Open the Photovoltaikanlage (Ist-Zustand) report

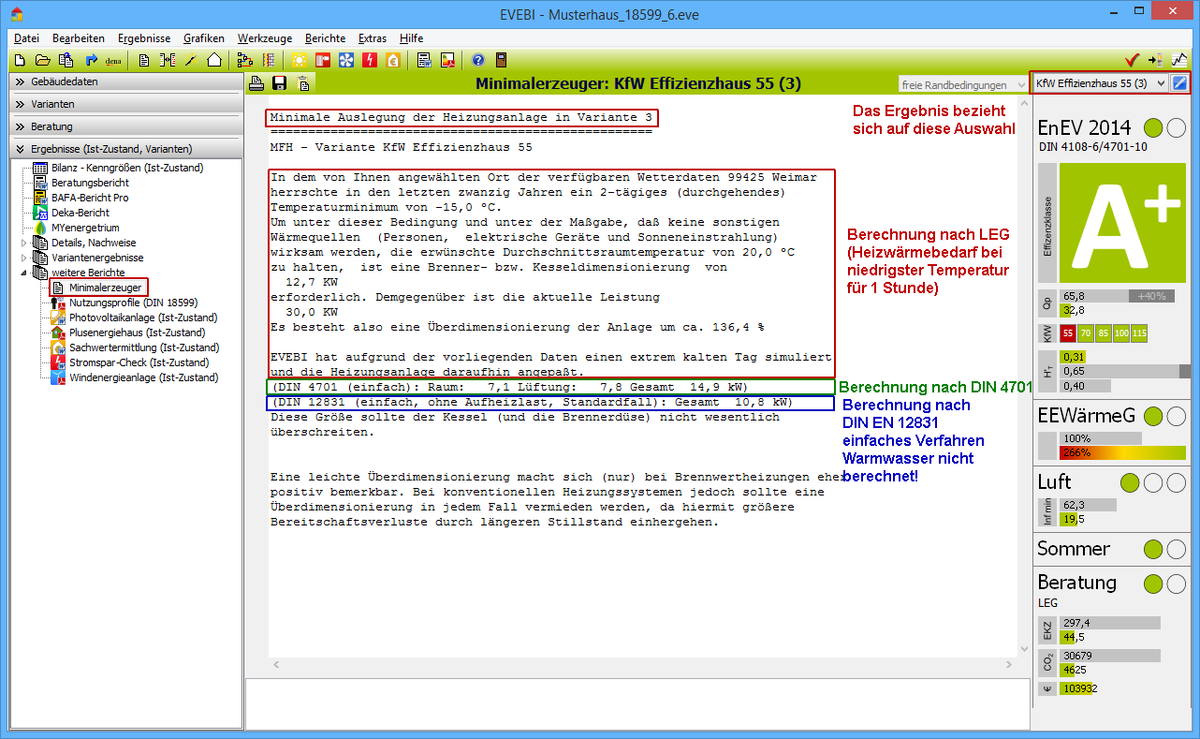[143, 318]
